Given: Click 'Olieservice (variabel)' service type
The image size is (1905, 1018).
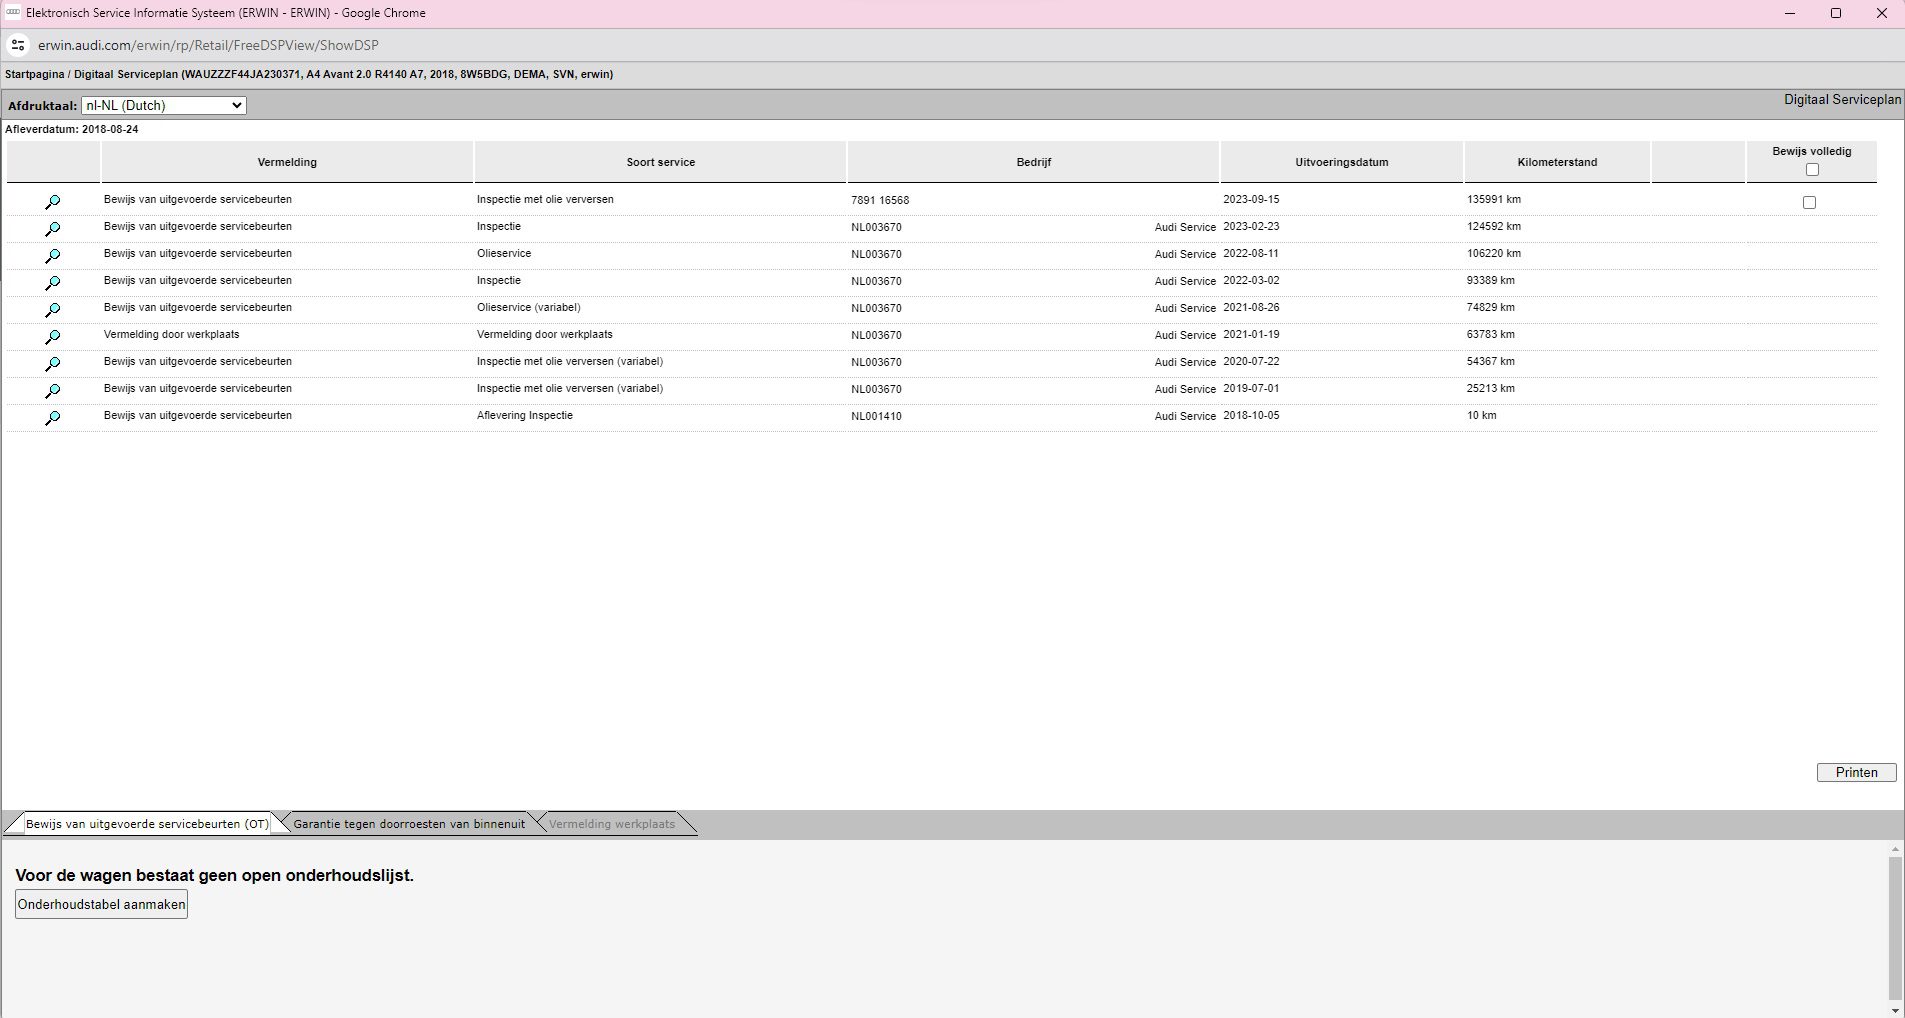Looking at the screenshot, I should (529, 307).
